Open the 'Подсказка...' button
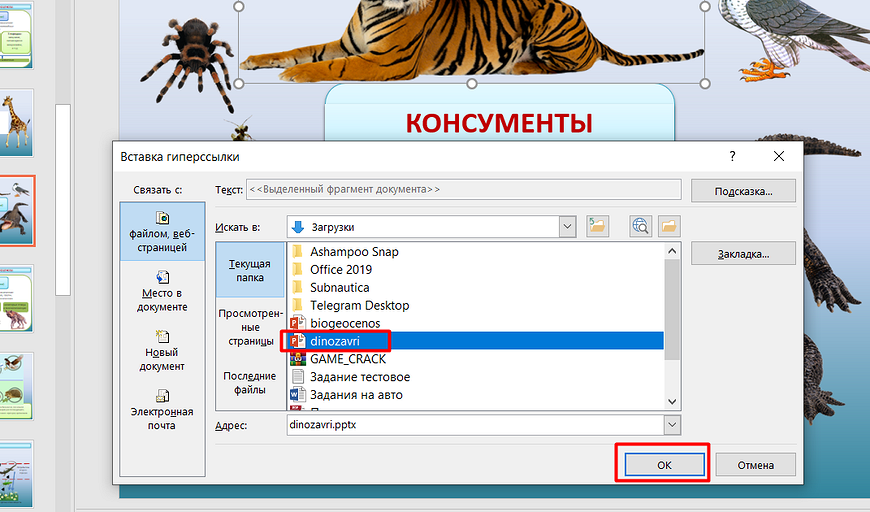870x512 pixels. coord(742,190)
